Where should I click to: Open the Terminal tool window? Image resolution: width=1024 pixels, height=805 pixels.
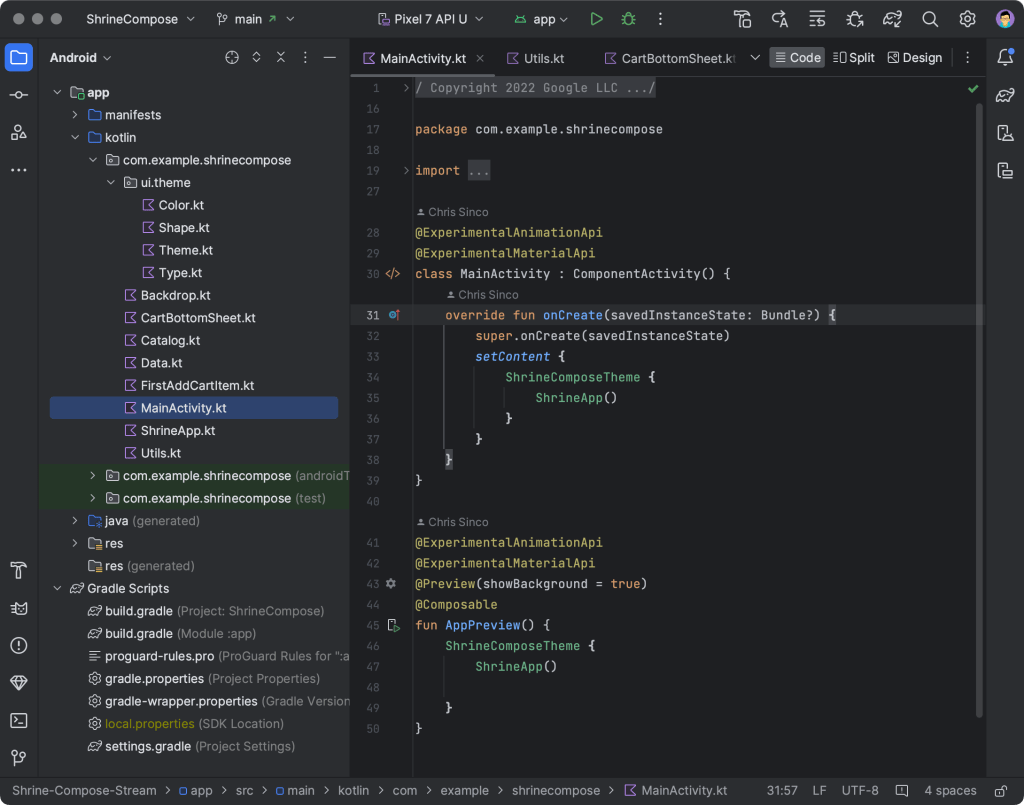[19, 720]
